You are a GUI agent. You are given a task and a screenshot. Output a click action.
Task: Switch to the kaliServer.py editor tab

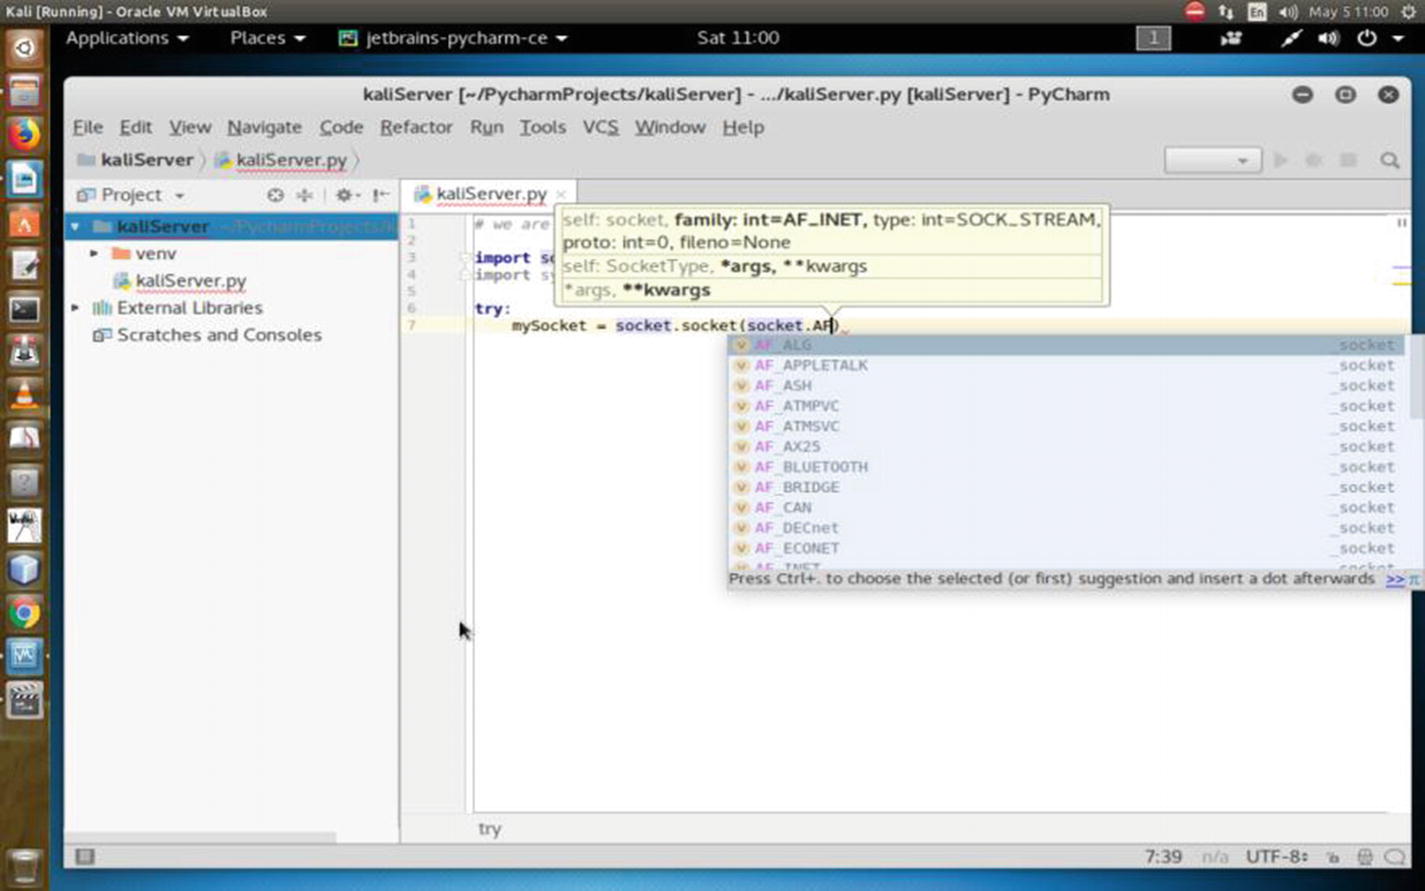pyautogui.click(x=490, y=194)
